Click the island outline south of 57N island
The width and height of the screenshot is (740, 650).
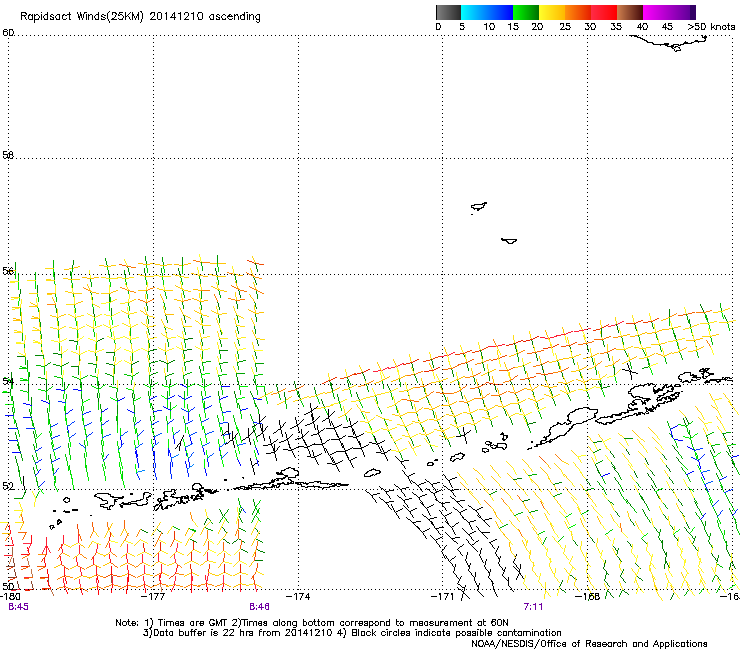[x=509, y=241]
